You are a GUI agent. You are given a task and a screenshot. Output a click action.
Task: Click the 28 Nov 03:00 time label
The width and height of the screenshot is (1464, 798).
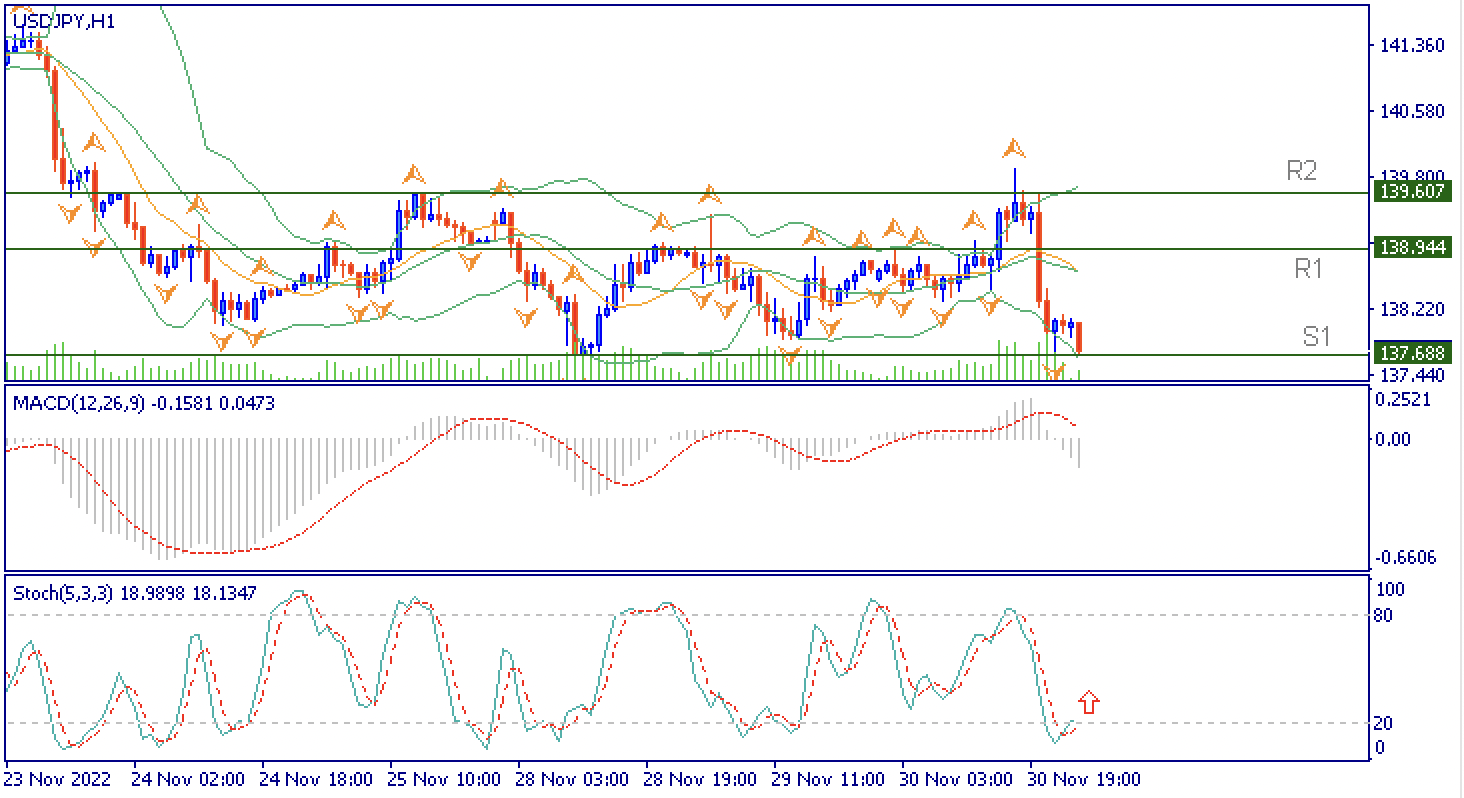point(572,778)
